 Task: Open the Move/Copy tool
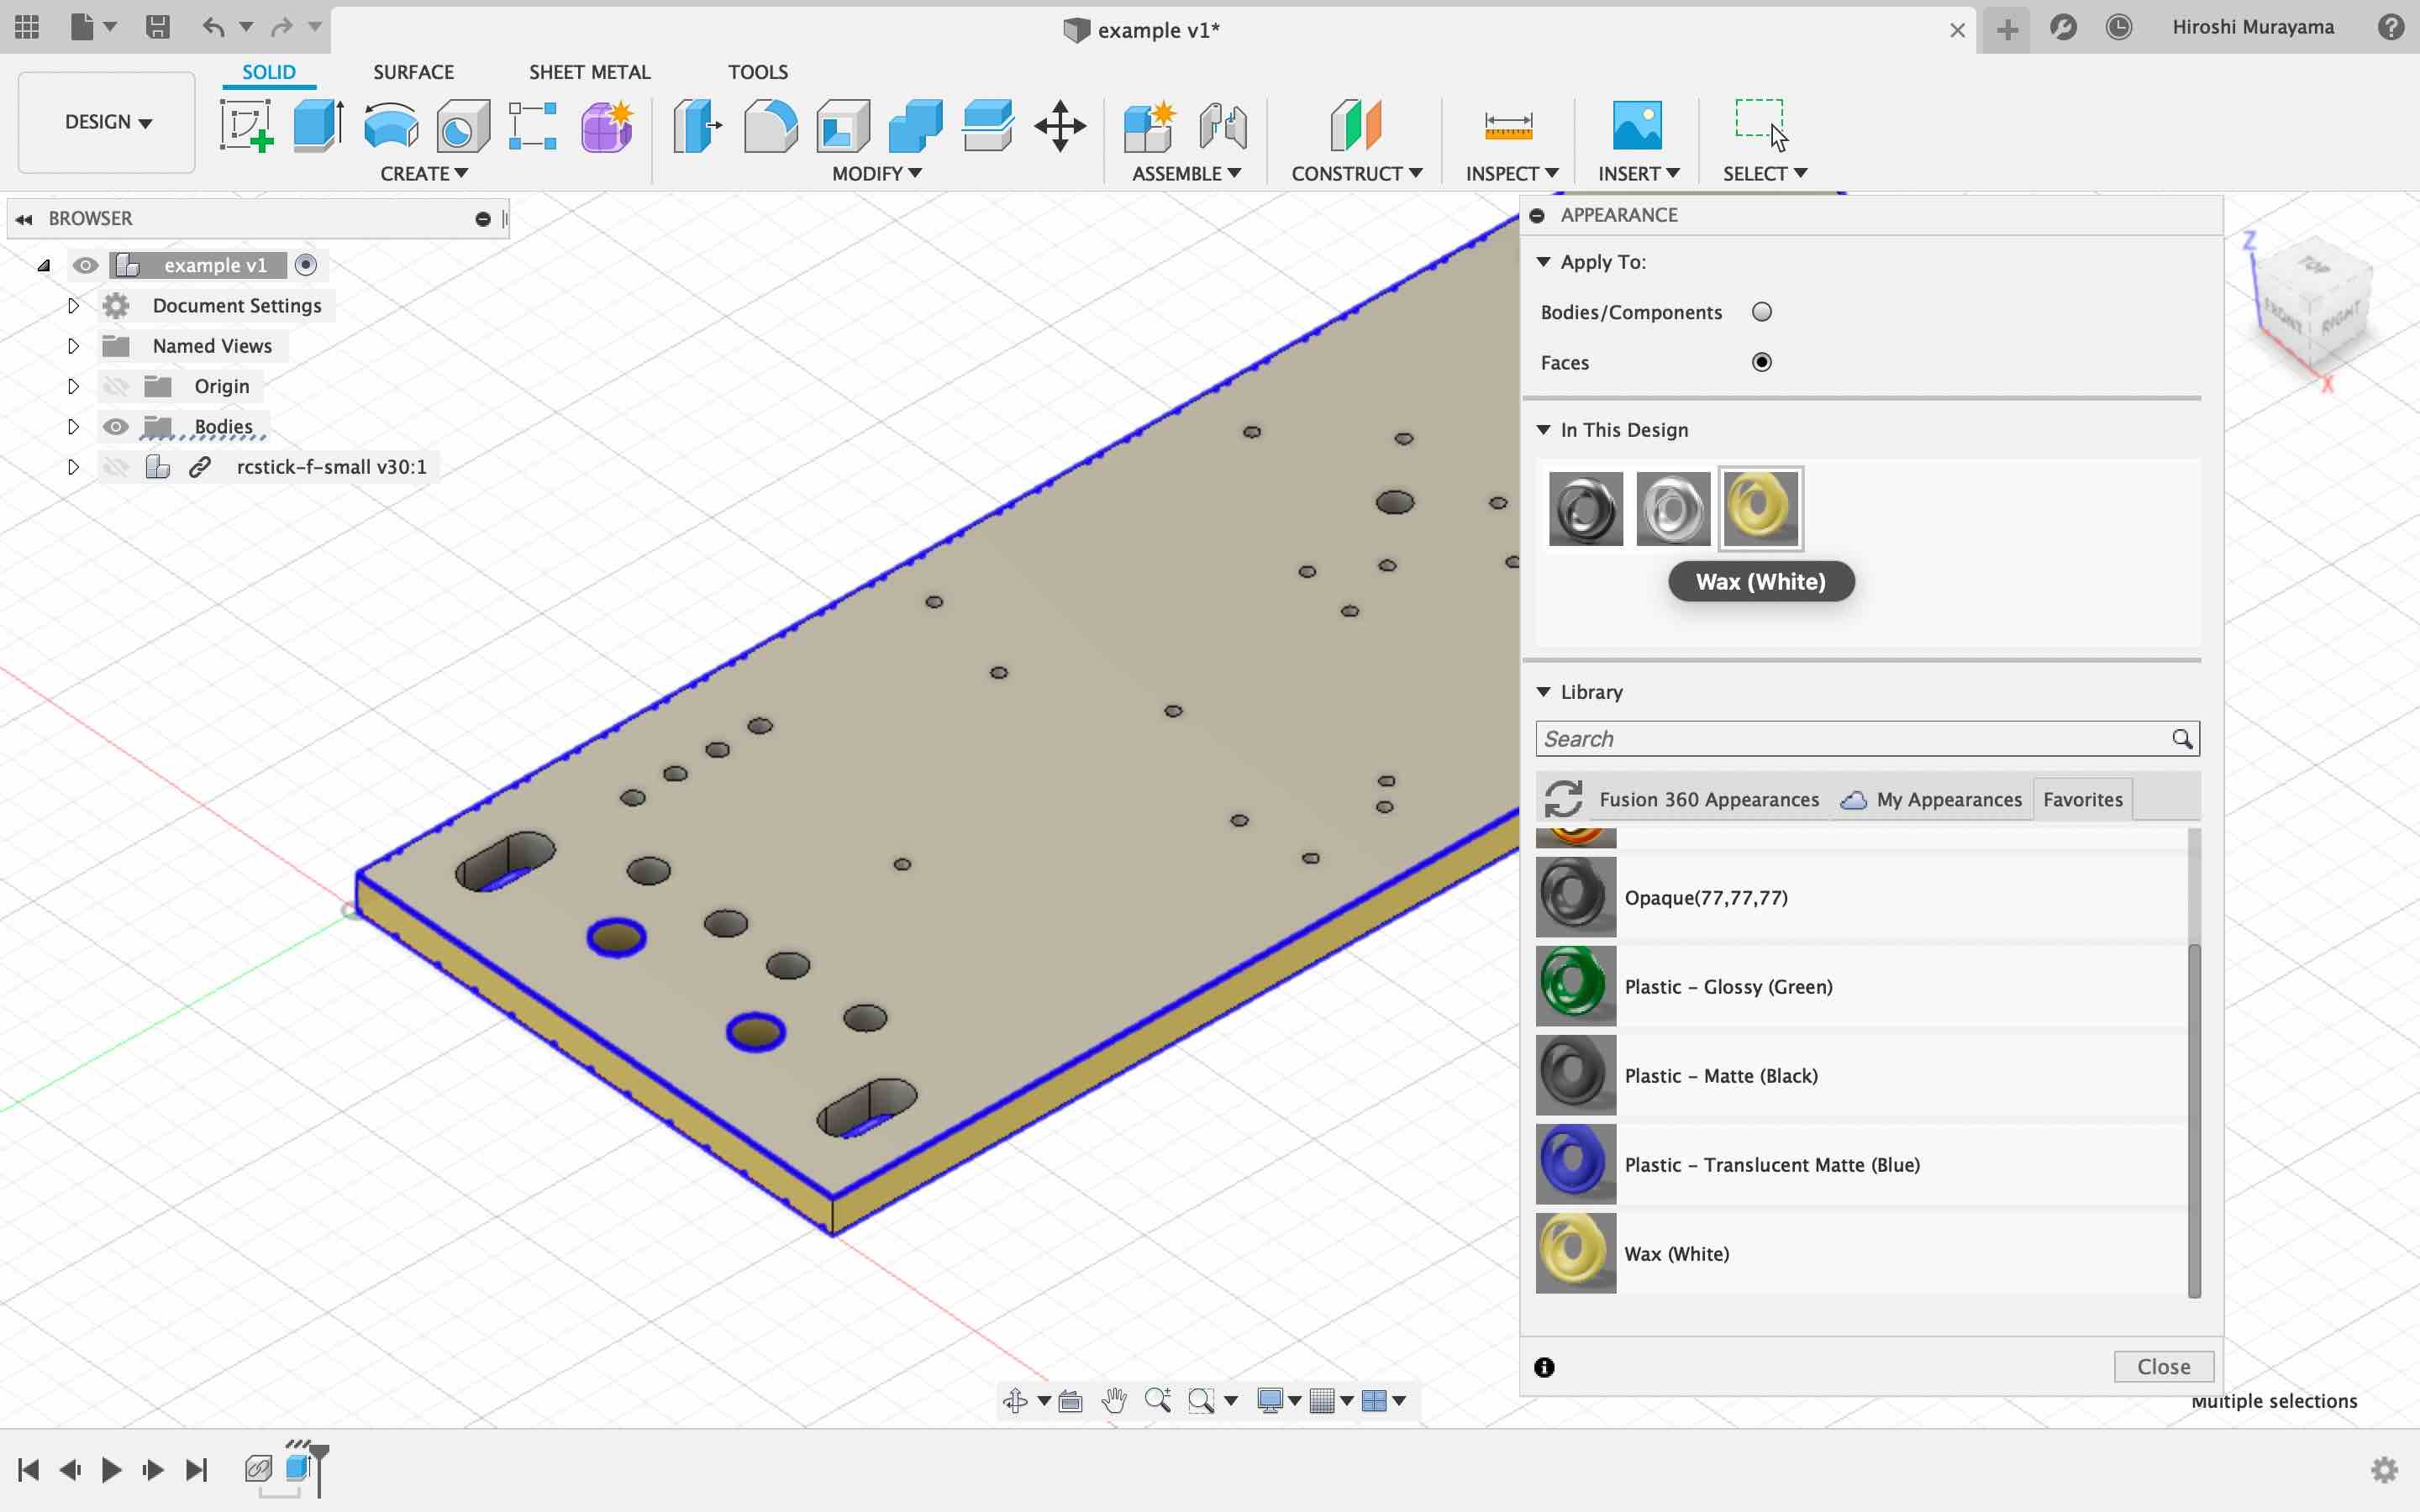click(1060, 126)
